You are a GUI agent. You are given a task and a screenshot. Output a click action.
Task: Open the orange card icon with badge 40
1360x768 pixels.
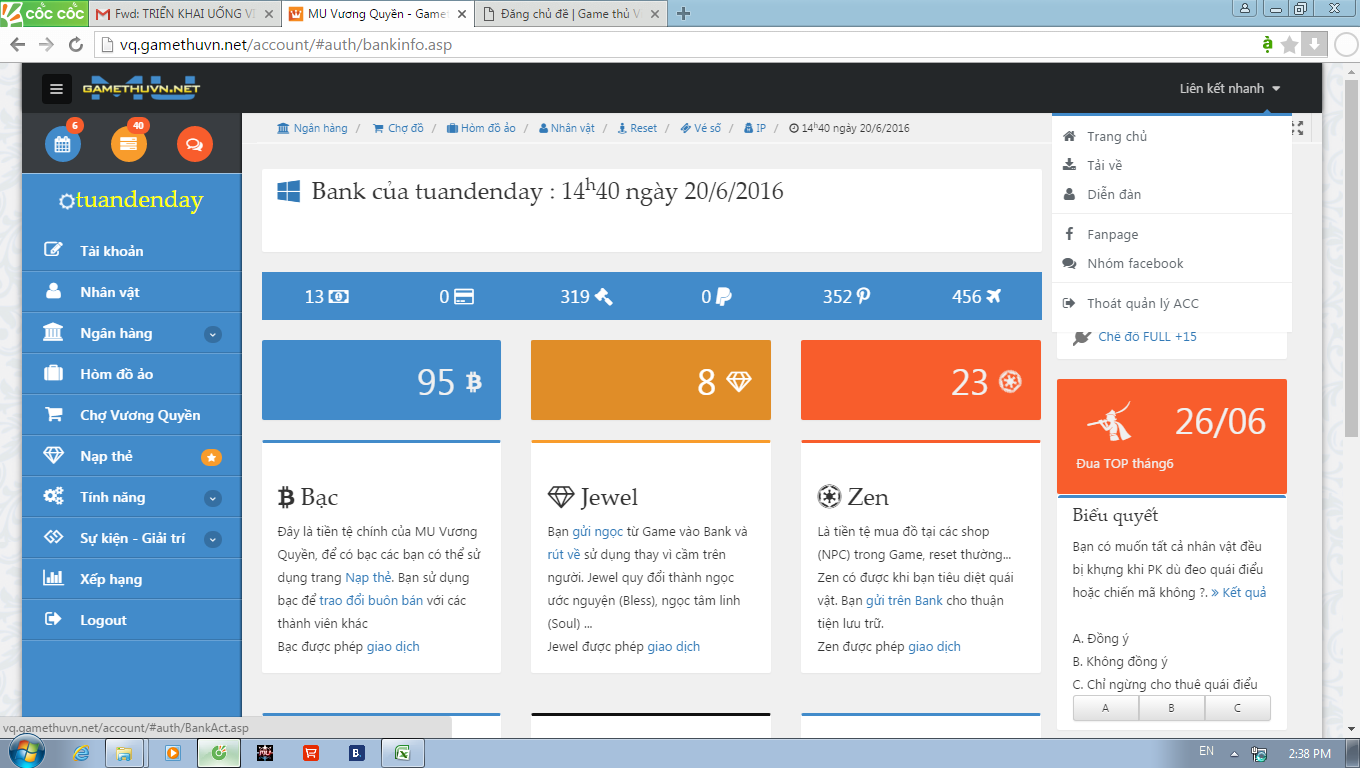(x=129, y=145)
